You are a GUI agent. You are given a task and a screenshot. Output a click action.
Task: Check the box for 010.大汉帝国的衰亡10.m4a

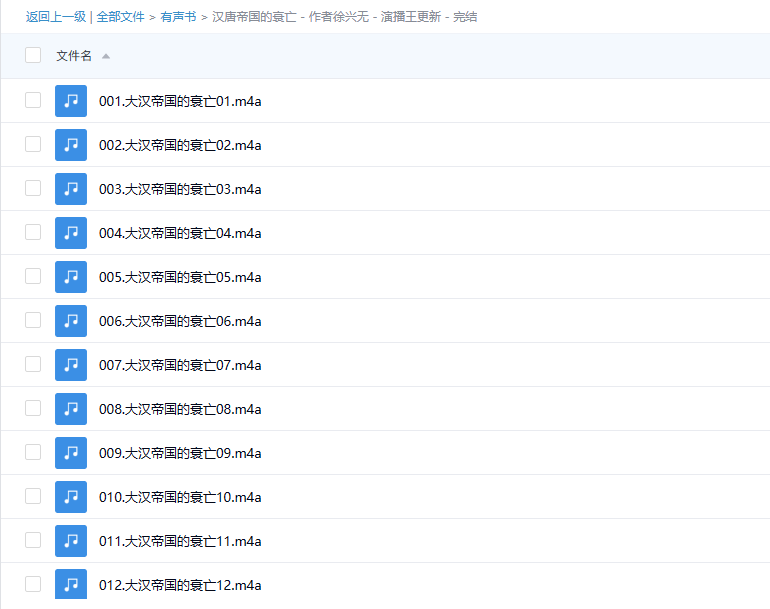pyautogui.click(x=33, y=496)
